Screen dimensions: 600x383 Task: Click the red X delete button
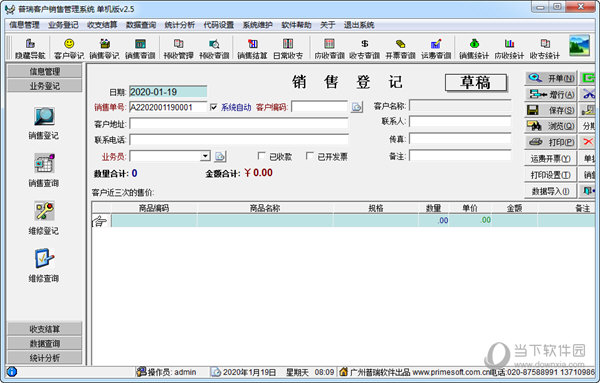tap(588, 142)
